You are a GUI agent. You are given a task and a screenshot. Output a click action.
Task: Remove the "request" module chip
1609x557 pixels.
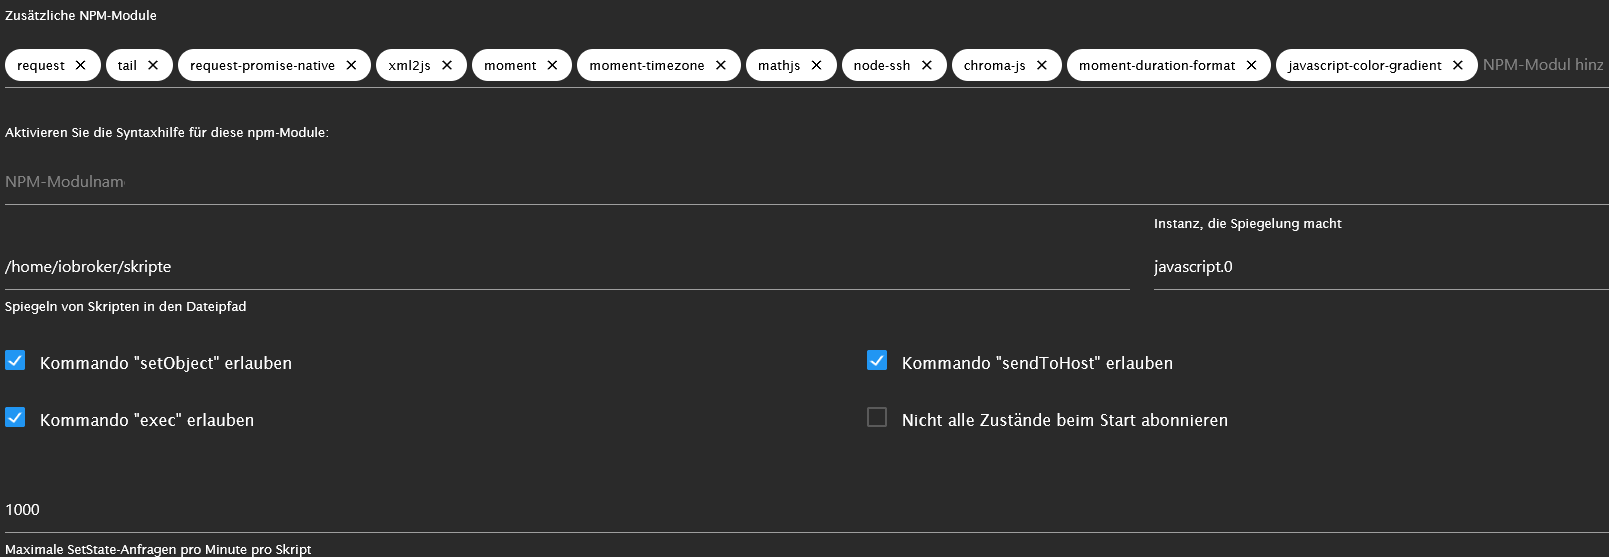pos(81,65)
